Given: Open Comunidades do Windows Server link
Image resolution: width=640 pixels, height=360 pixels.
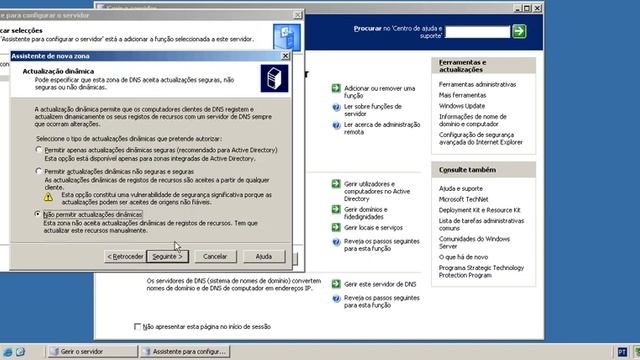Looking at the screenshot, I should click(x=474, y=242).
